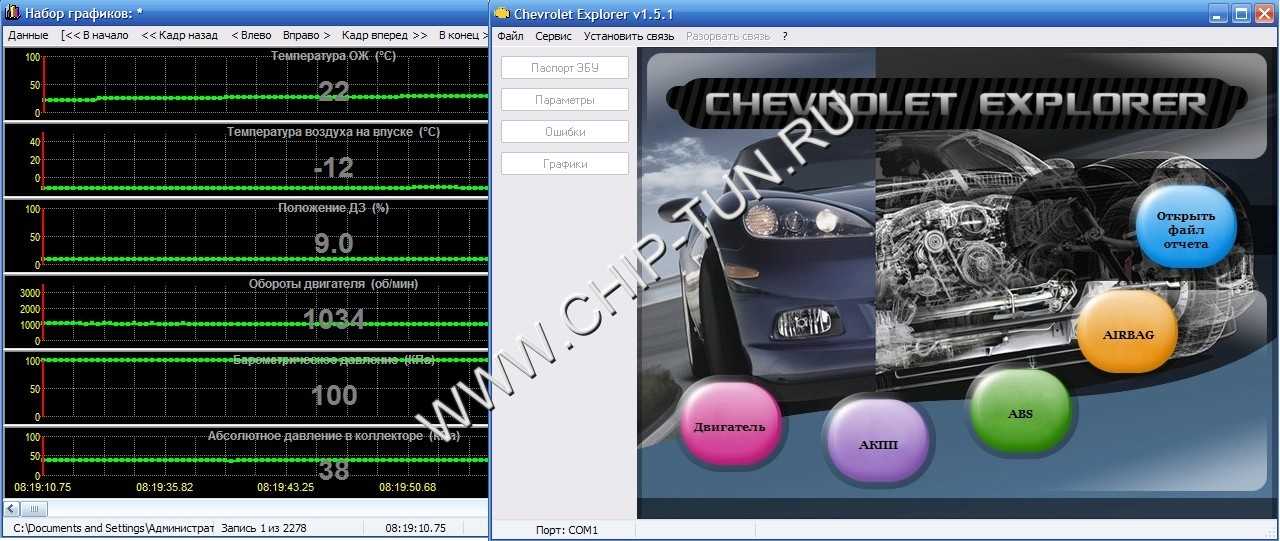Jump to end with В конец
The width and height of the screenshot is (1280, 541).
pos(462,35)
